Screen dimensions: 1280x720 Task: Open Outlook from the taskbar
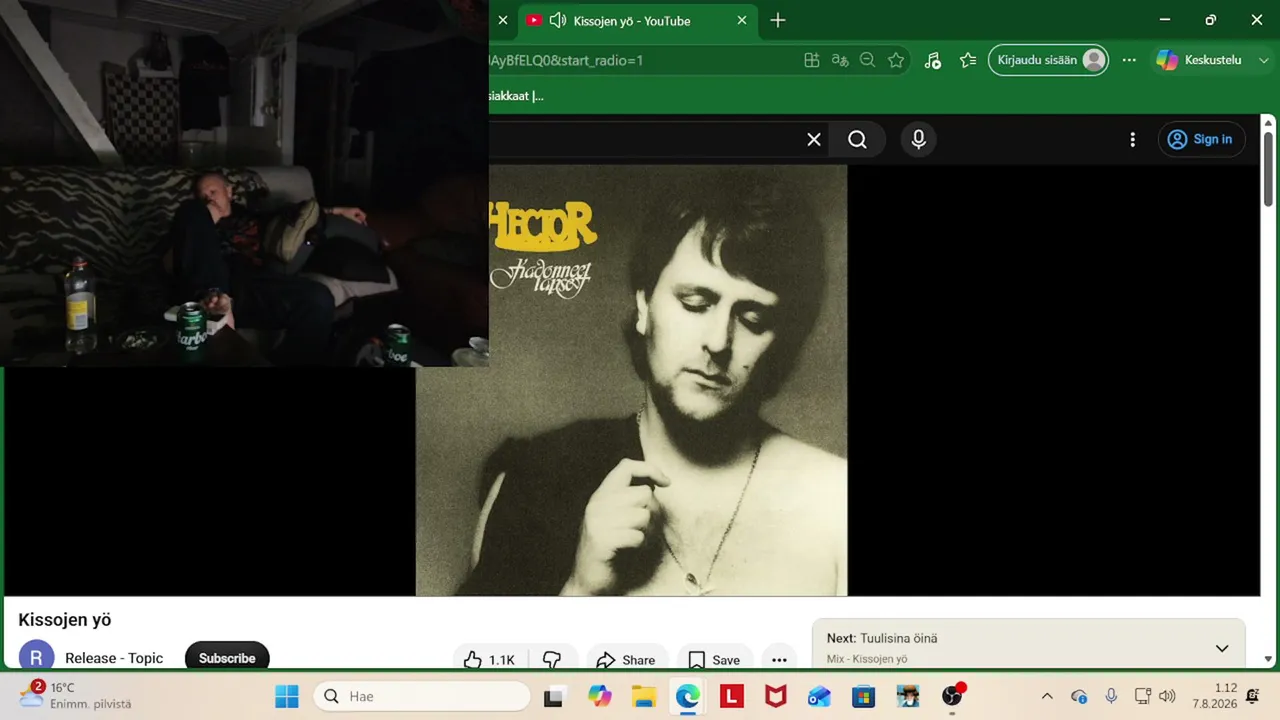(820, 696)
